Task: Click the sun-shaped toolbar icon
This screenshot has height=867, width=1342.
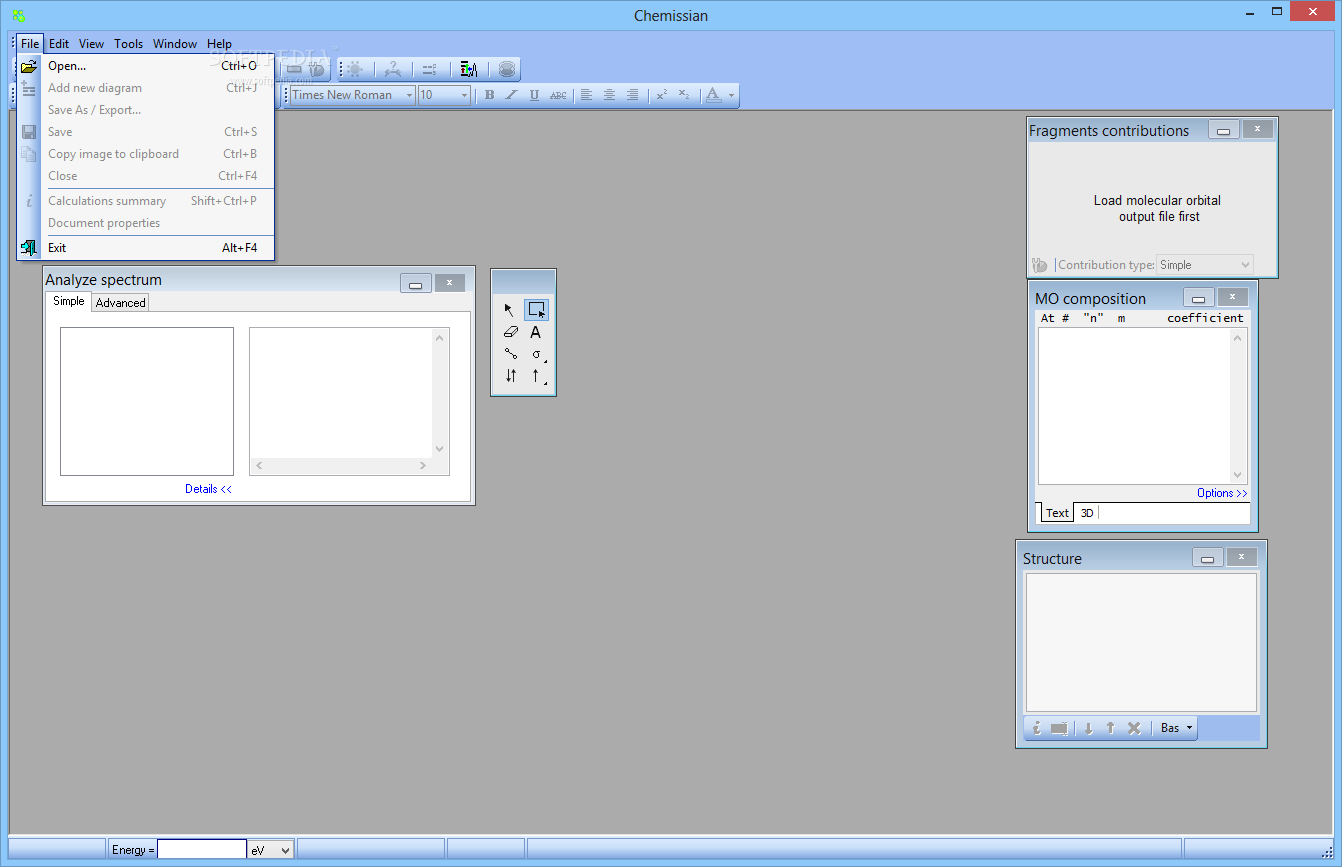Action: click(x=355, y=69)
